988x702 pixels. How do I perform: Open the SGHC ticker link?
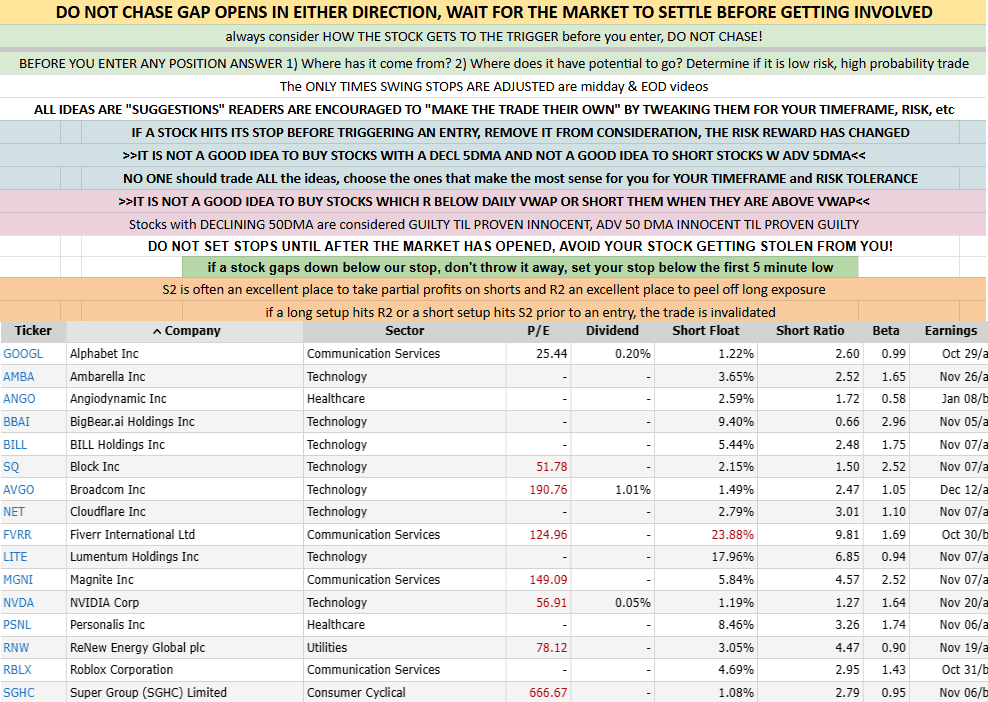tap(19, 692)
